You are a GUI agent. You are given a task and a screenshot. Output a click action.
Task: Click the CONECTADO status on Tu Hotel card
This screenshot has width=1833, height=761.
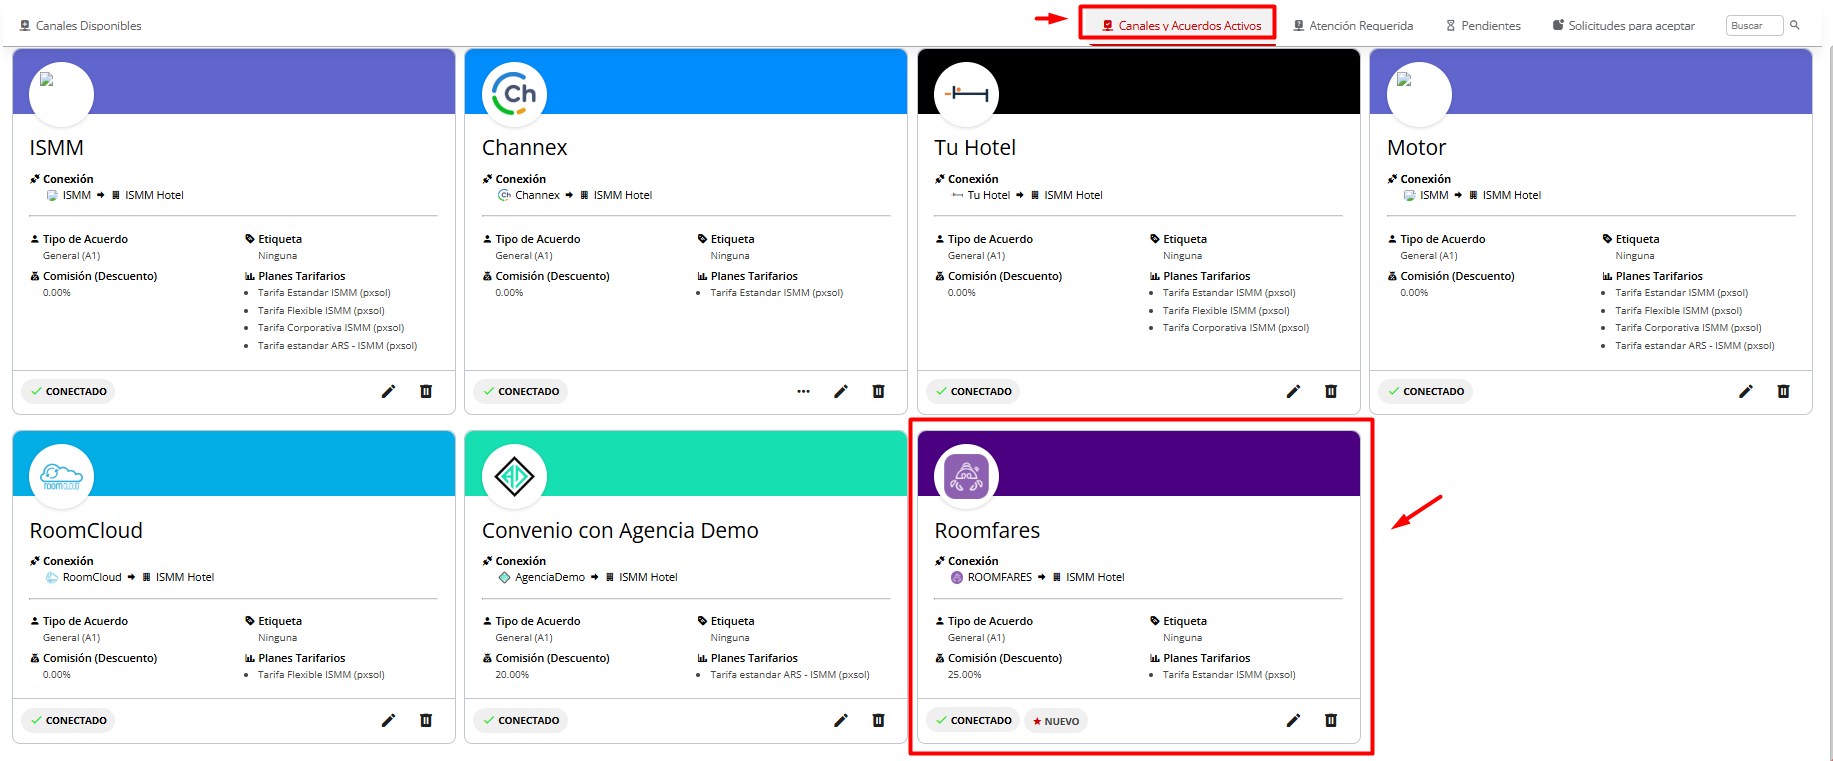pyautogui.click(x=973, y=391)
